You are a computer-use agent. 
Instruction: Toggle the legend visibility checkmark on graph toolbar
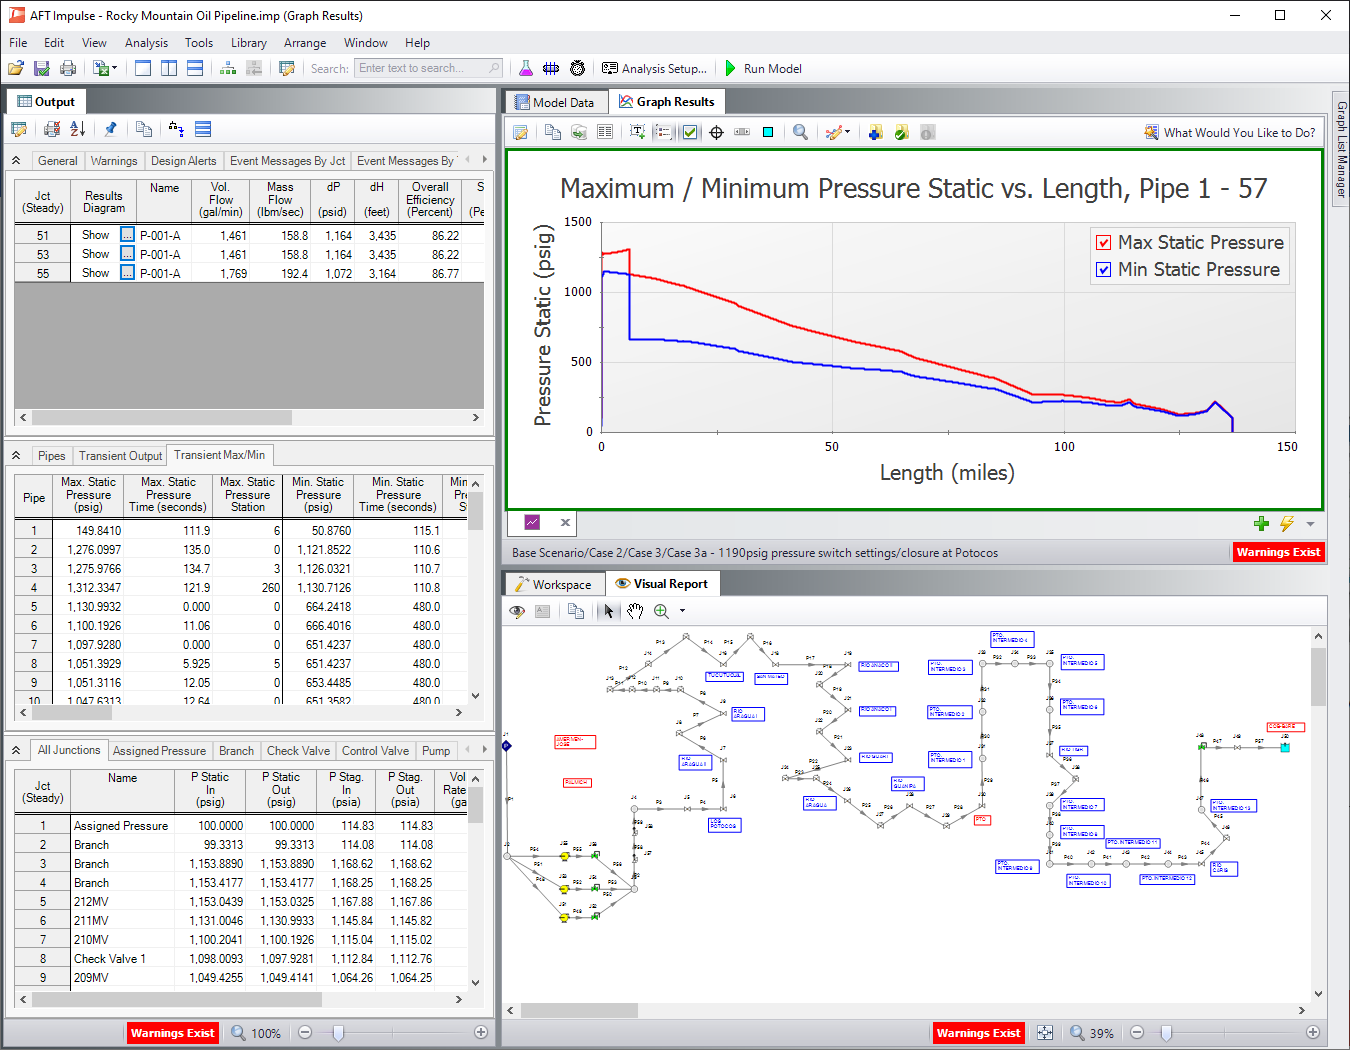tap(689, 131)
